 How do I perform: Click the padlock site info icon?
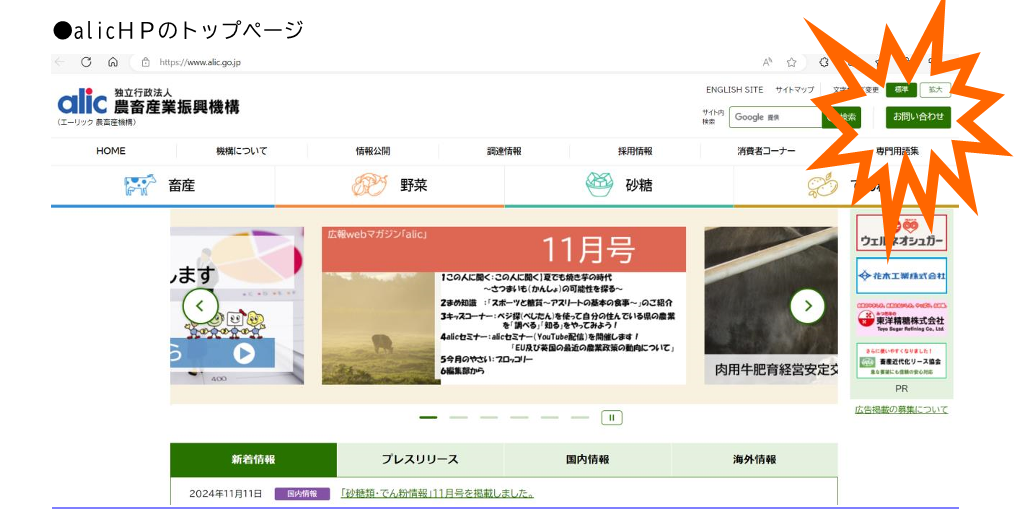(x=145, y=62)
